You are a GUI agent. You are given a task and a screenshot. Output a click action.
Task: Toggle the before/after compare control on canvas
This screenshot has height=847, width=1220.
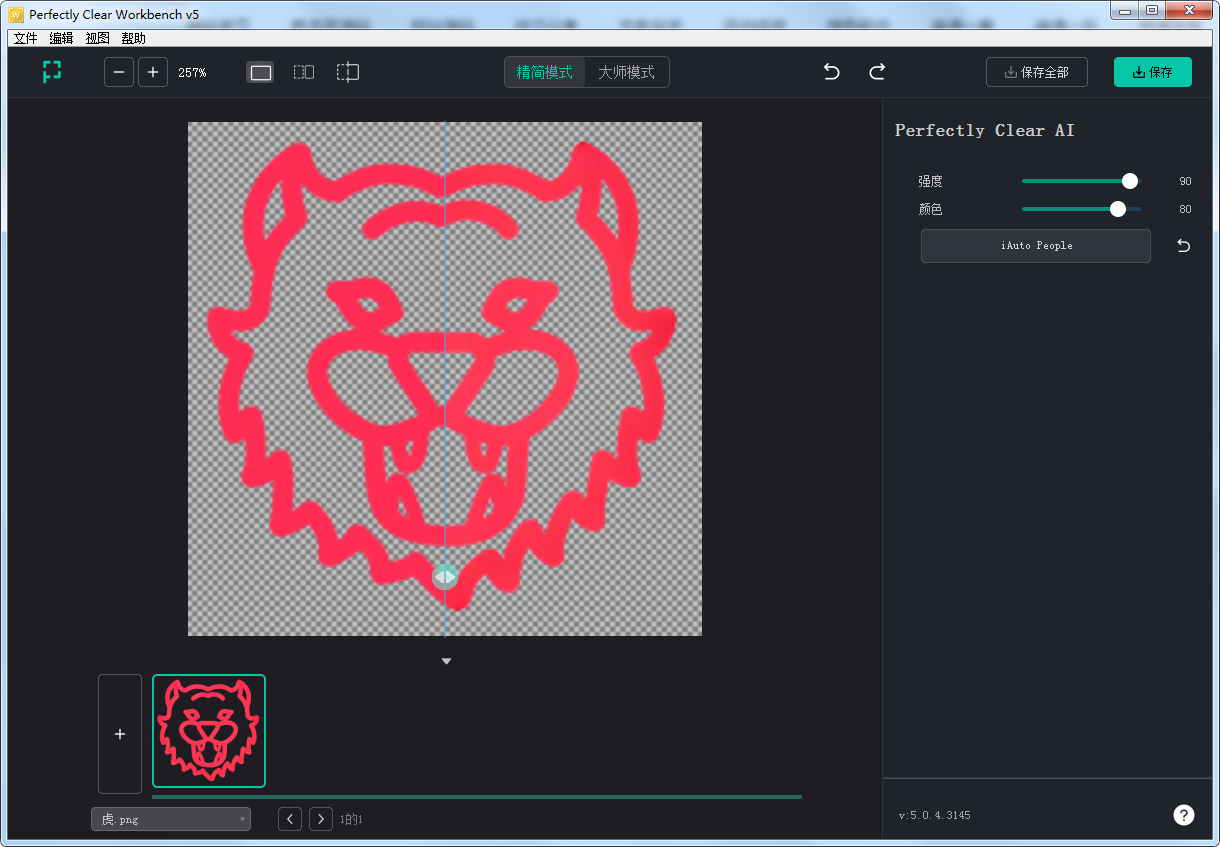(x=444, y=576)
